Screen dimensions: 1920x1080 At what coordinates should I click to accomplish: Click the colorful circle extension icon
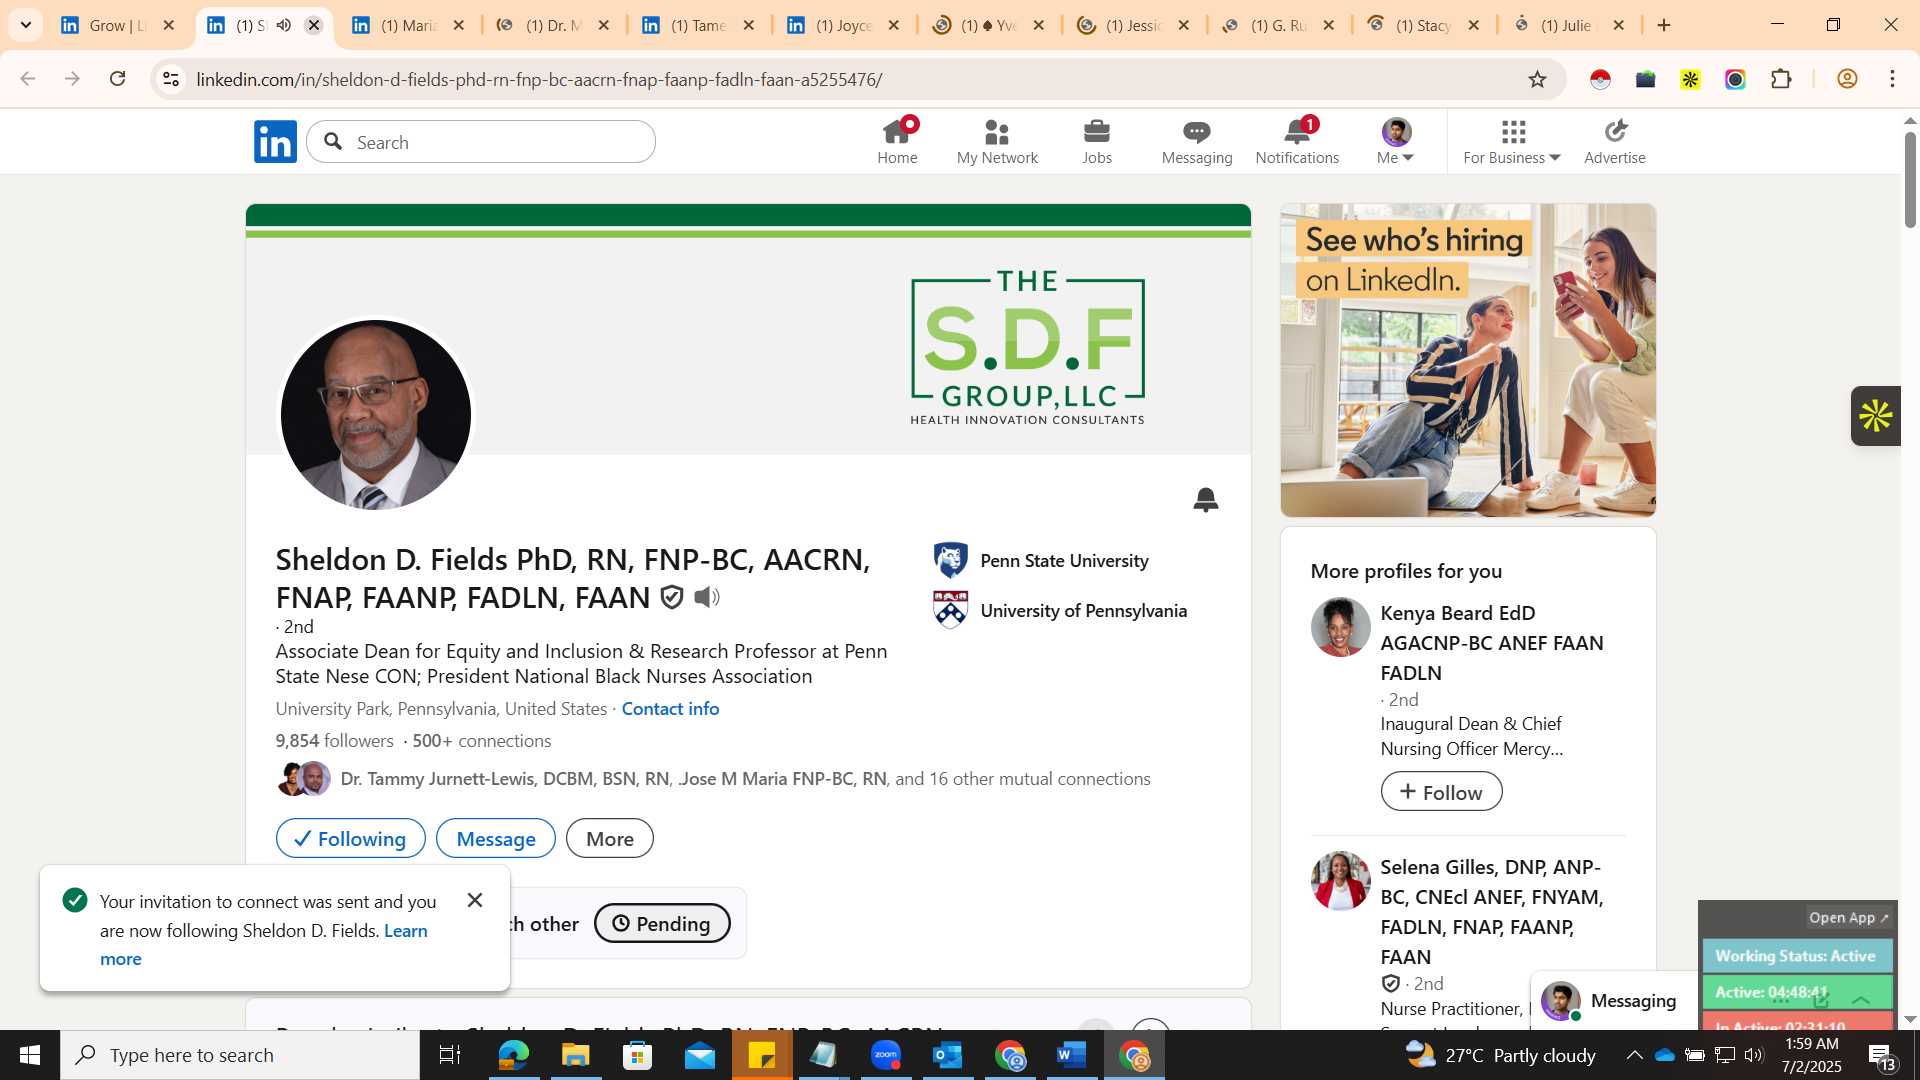pyautogui.click(x=1735, y=79)
